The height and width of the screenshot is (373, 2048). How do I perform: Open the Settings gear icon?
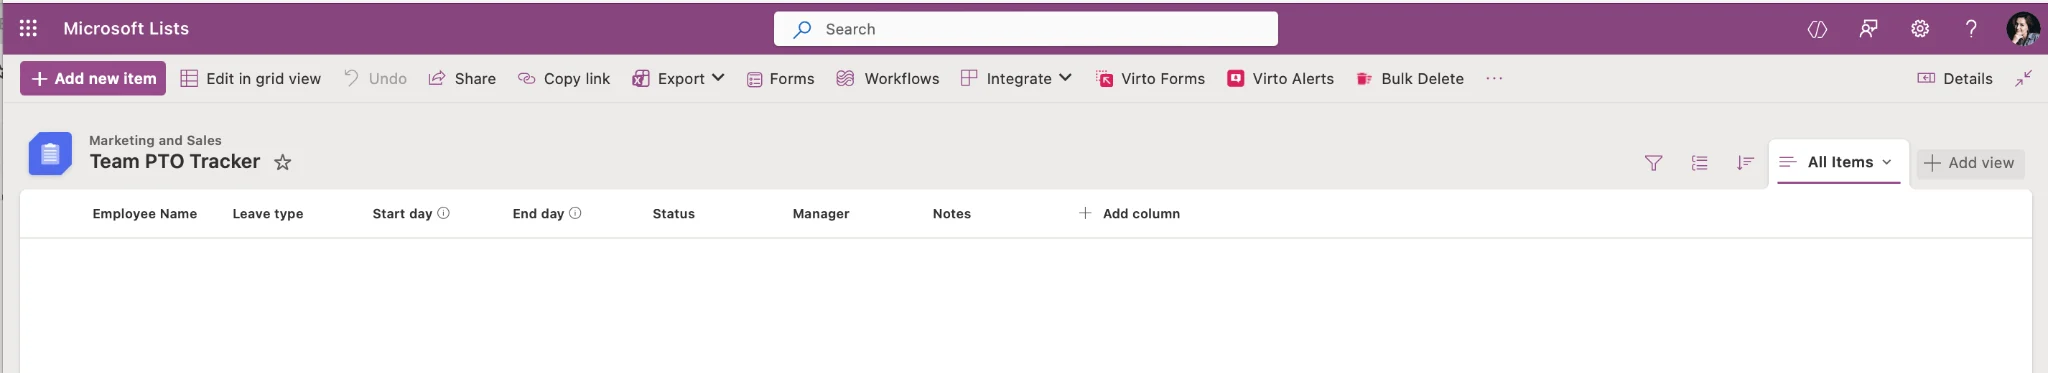tap(1920, 29)
